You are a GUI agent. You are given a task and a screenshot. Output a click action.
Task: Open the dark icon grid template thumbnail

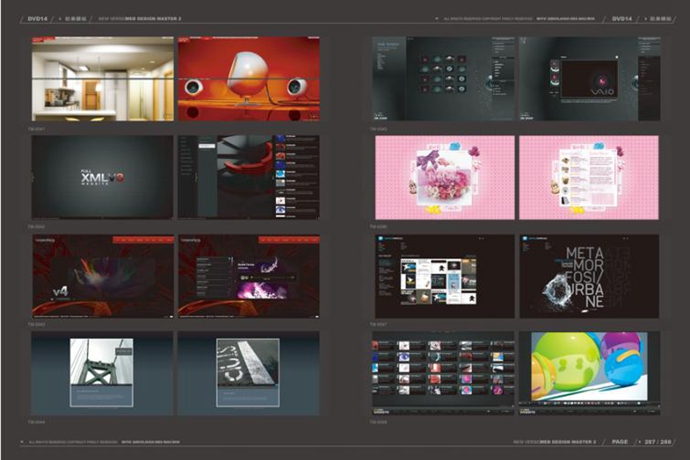pos(444,79)
